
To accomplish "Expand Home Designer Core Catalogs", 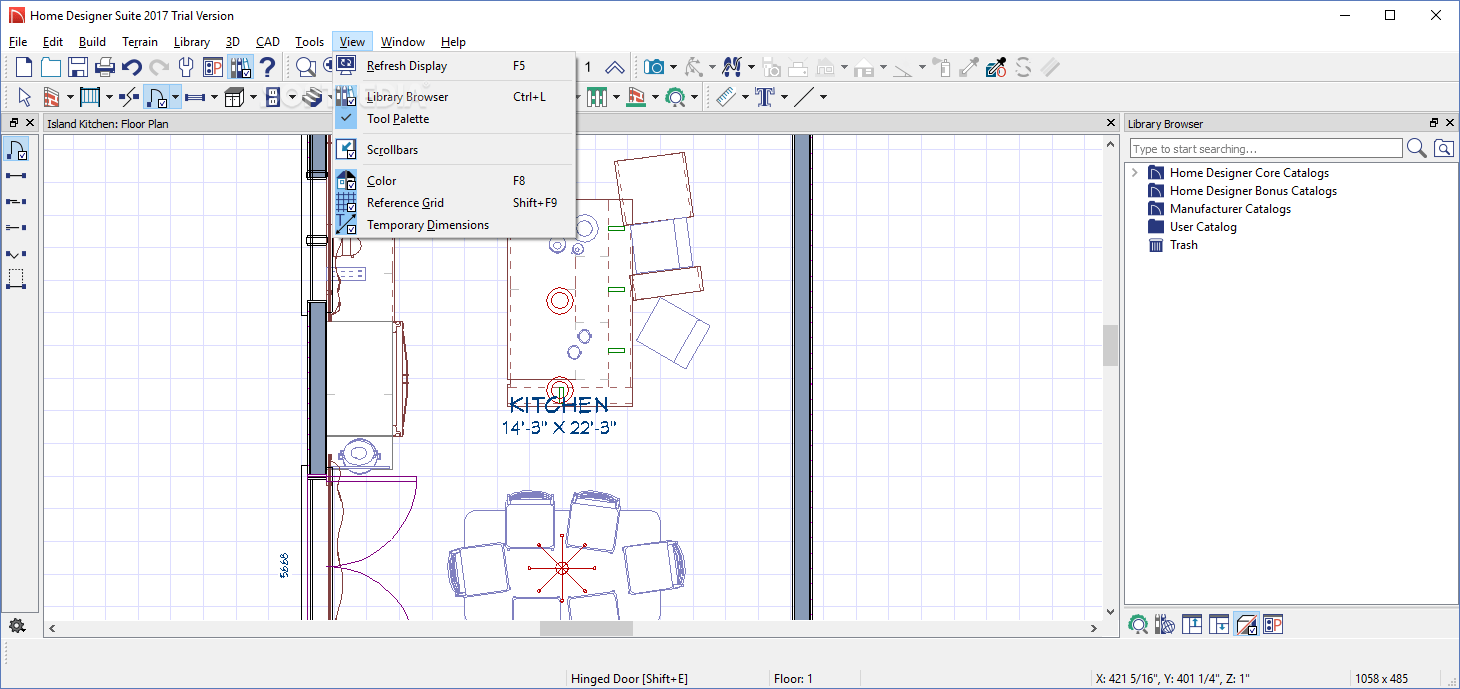I will (x=1134, y=172).
